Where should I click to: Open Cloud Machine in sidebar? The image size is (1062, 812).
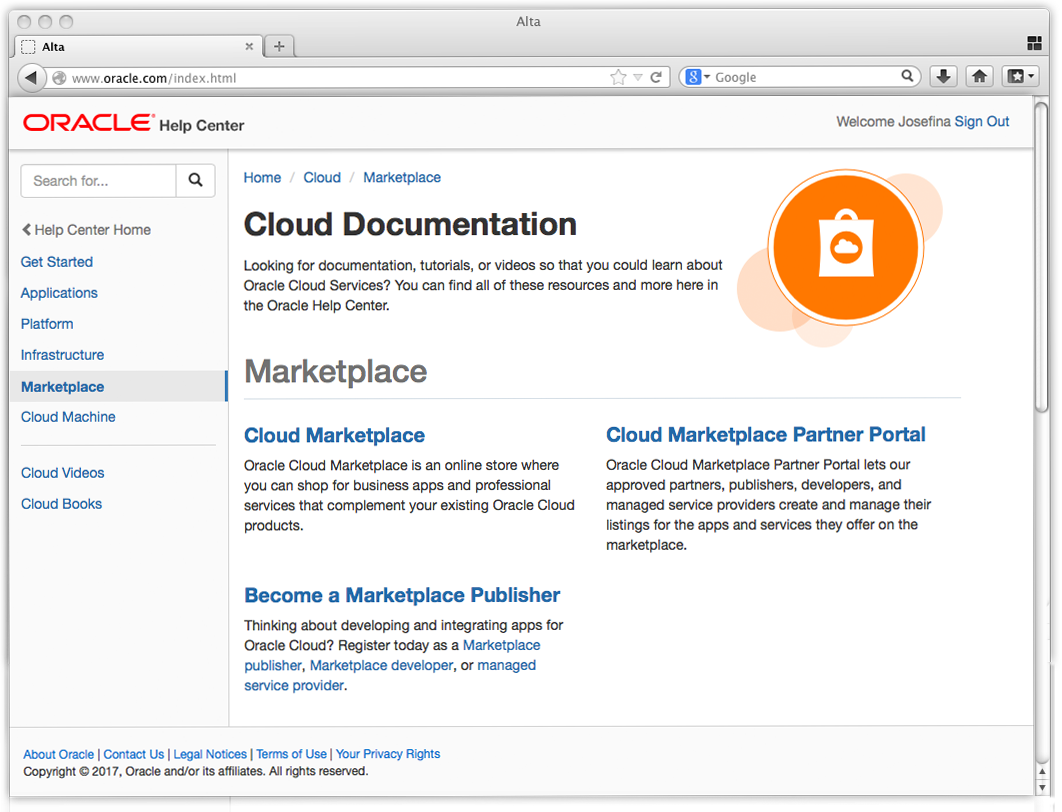(x=68, y=416)
